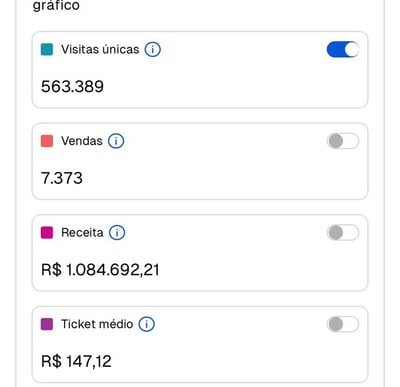Click the Visitas únicas label
Screen dimensions: 400x387
(100, 49)
